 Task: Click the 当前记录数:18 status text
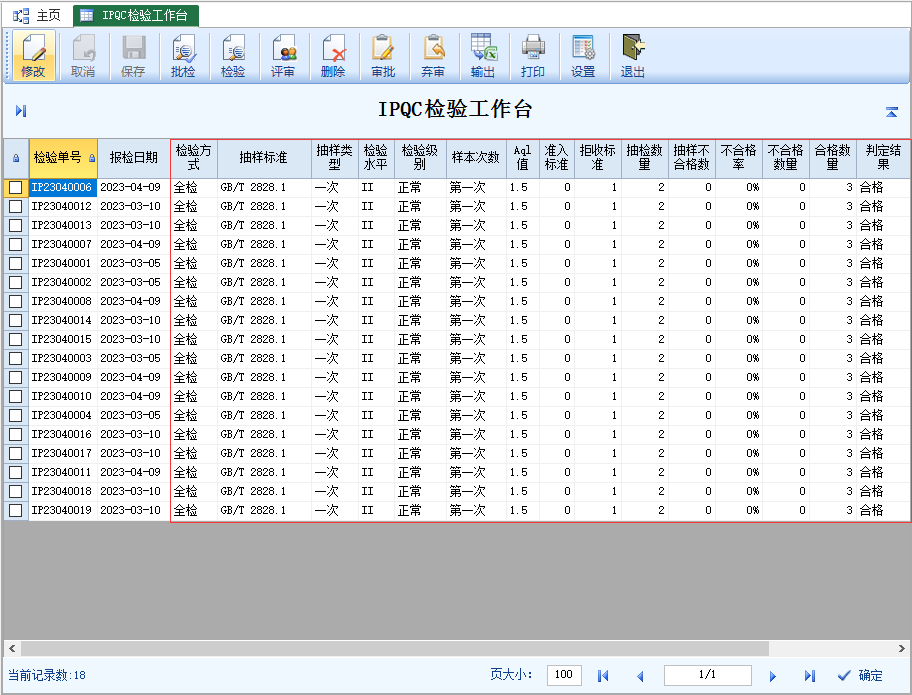coord(47,675)
